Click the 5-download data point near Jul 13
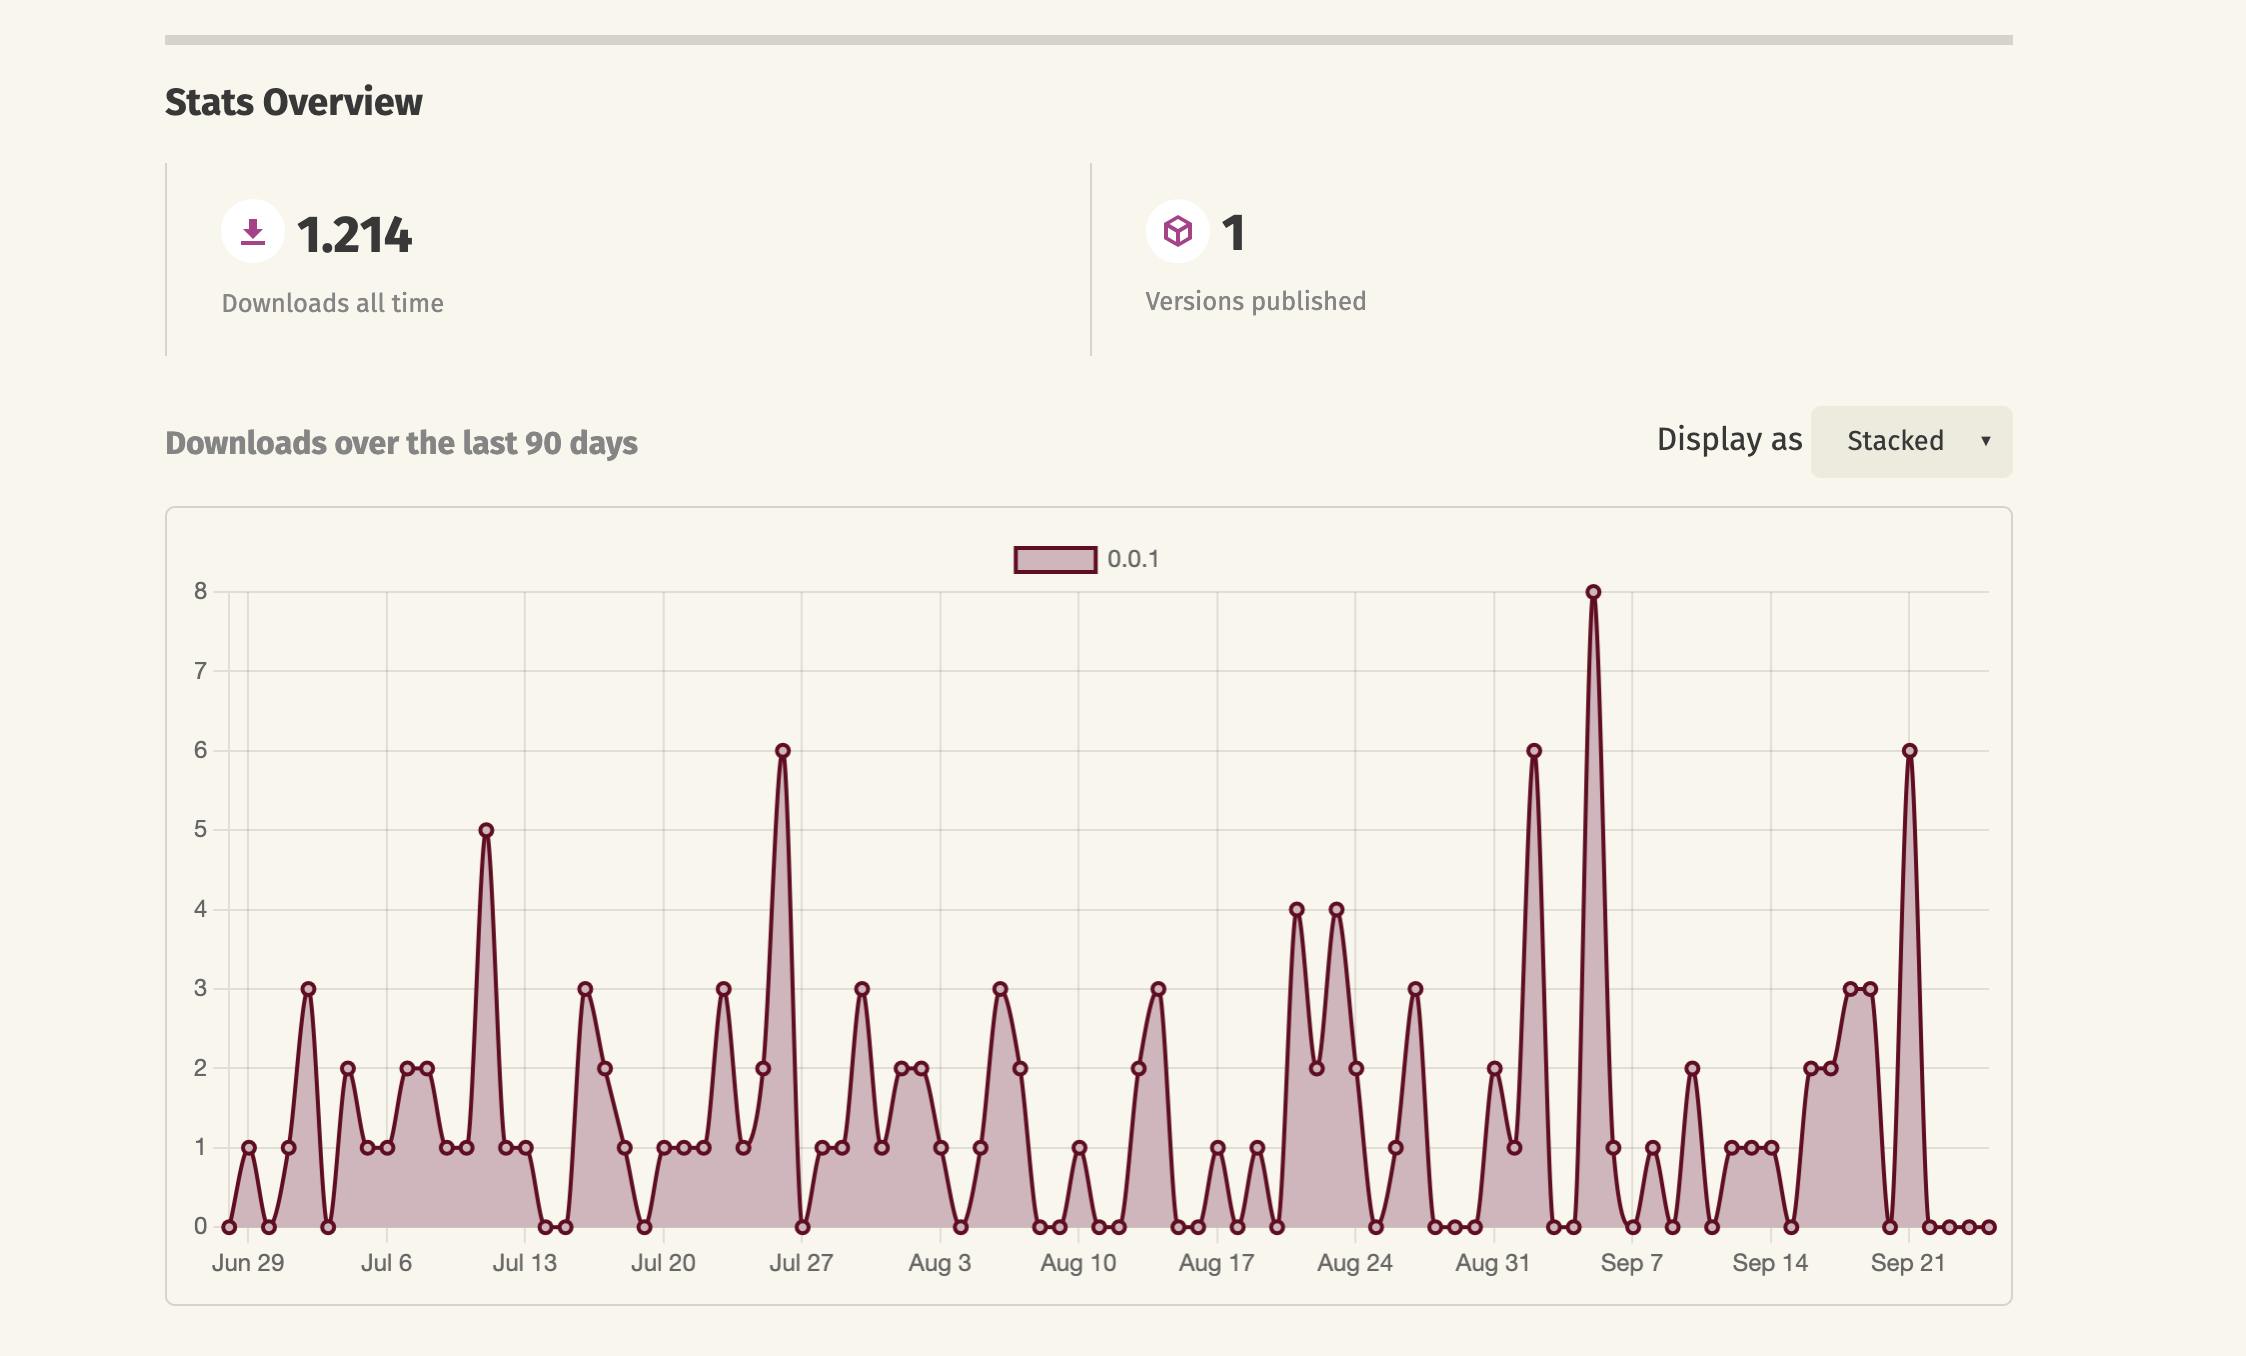The height and width of the screenshot is (1356, 2246). point(486,830)
